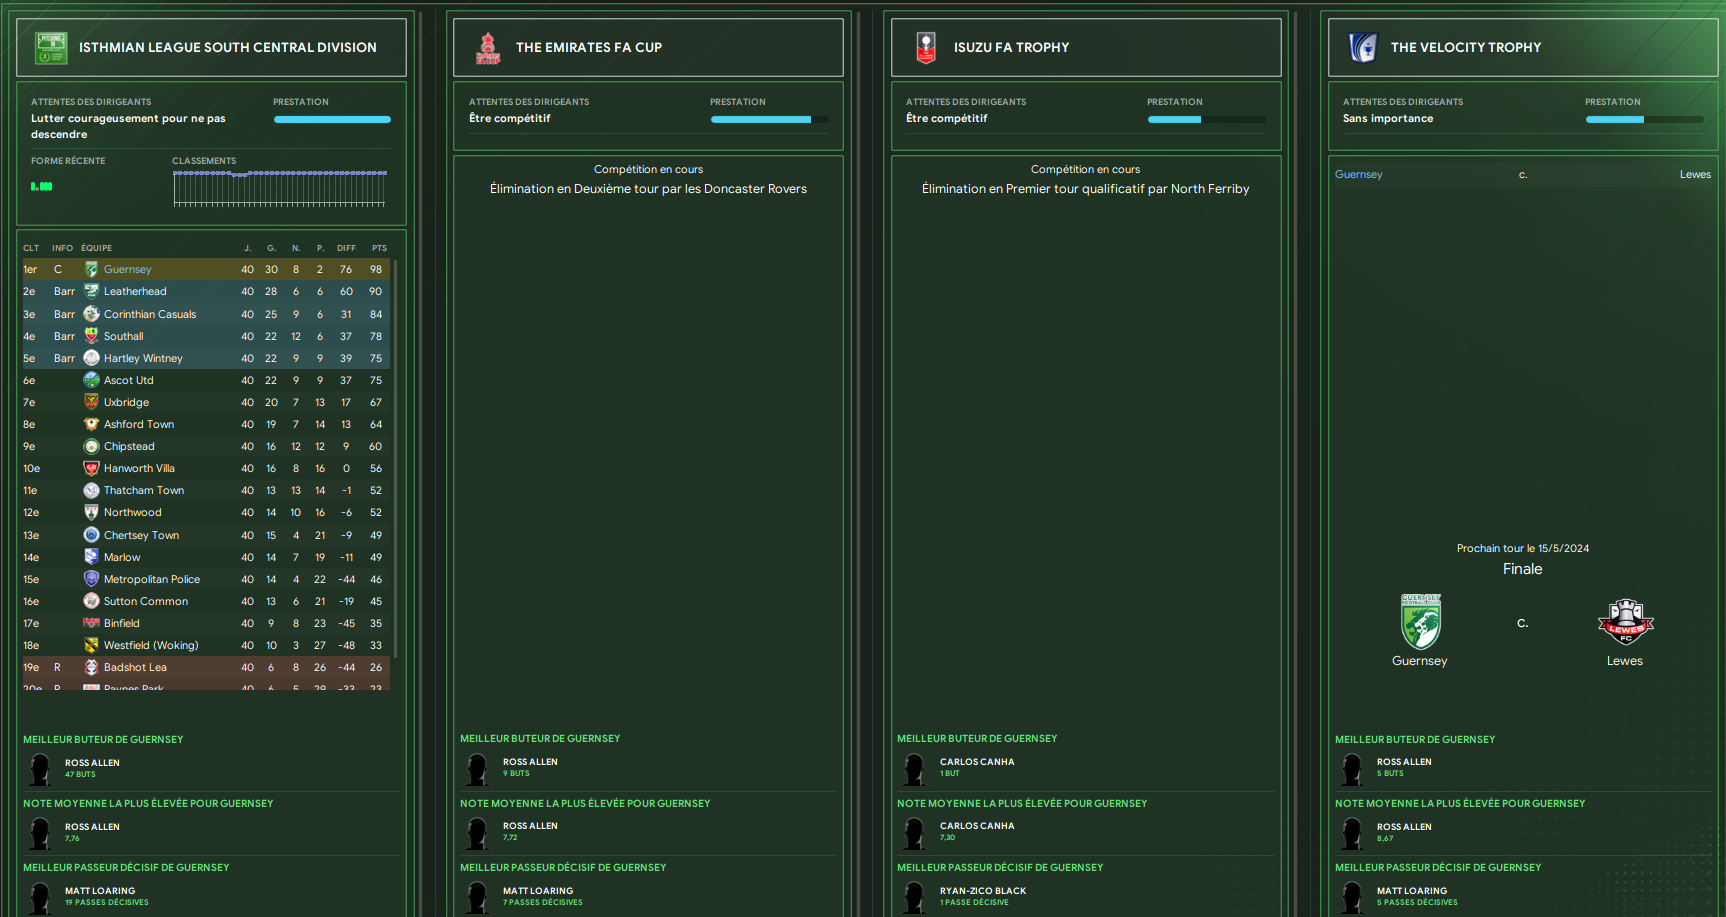
Task: Click Metropolitan Police's club badge
Action: click(x=91, y=579)
